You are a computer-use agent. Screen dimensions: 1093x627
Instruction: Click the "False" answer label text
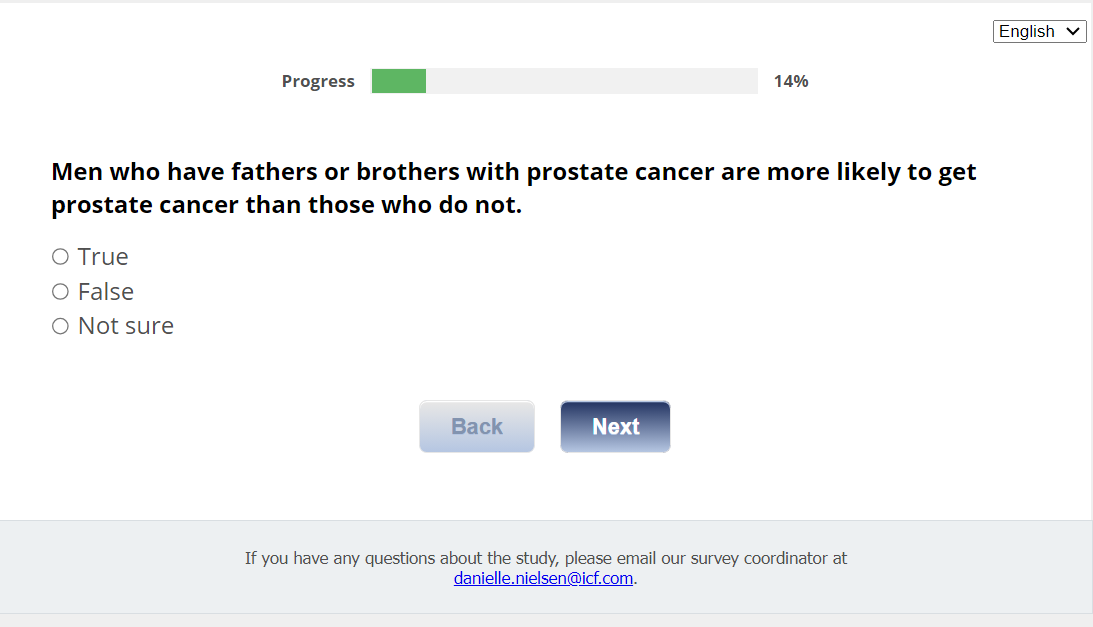106,292
